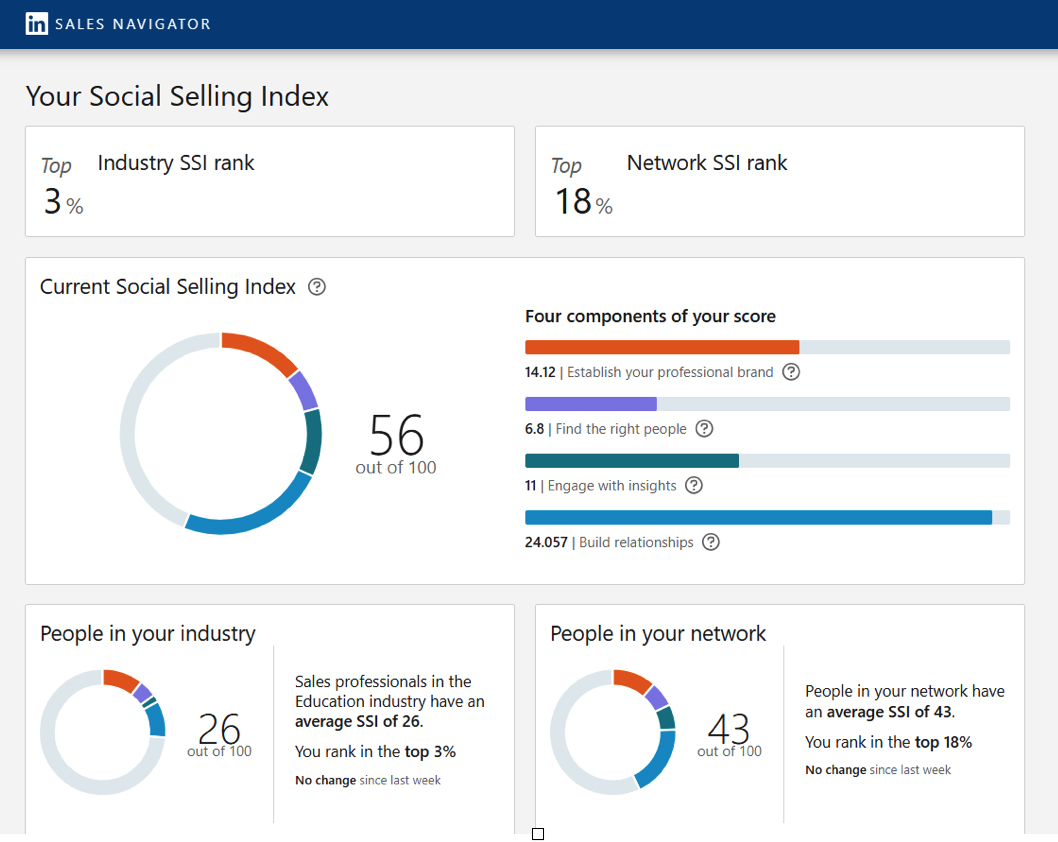Click the '43' network average score number

point(729,729)
